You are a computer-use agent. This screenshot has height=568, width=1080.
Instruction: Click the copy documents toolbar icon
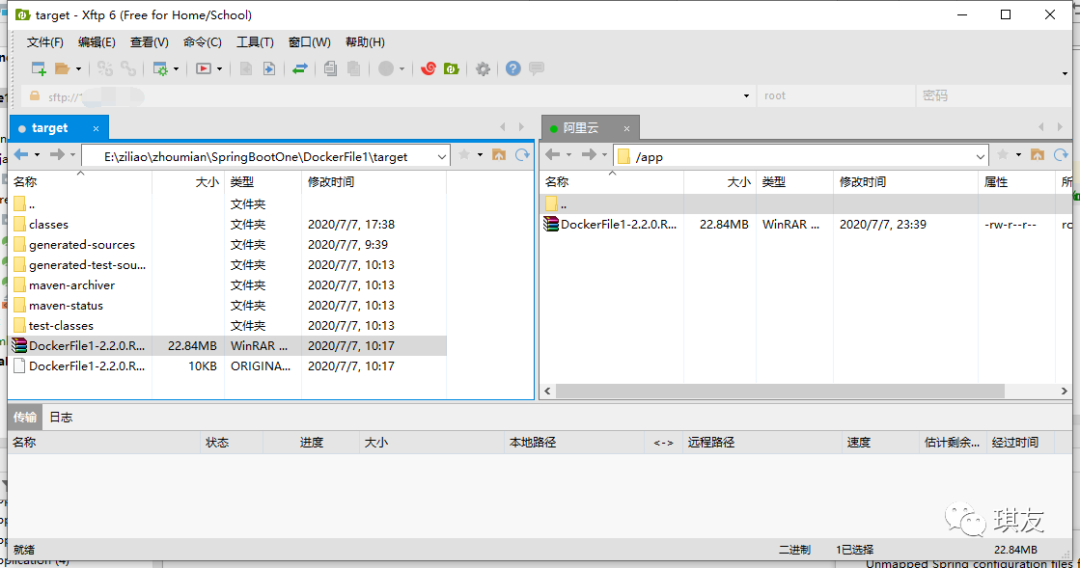(331, 68)
